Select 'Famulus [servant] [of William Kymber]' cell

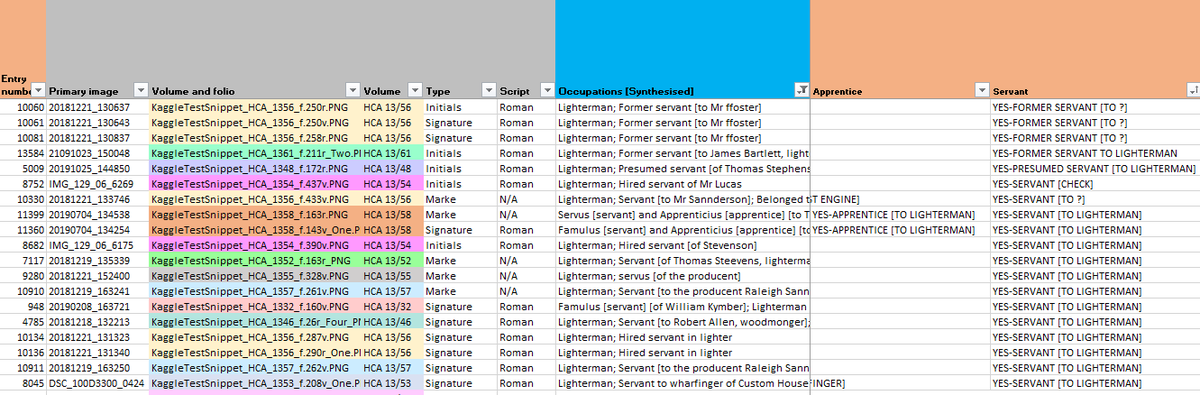coord(683,306)
